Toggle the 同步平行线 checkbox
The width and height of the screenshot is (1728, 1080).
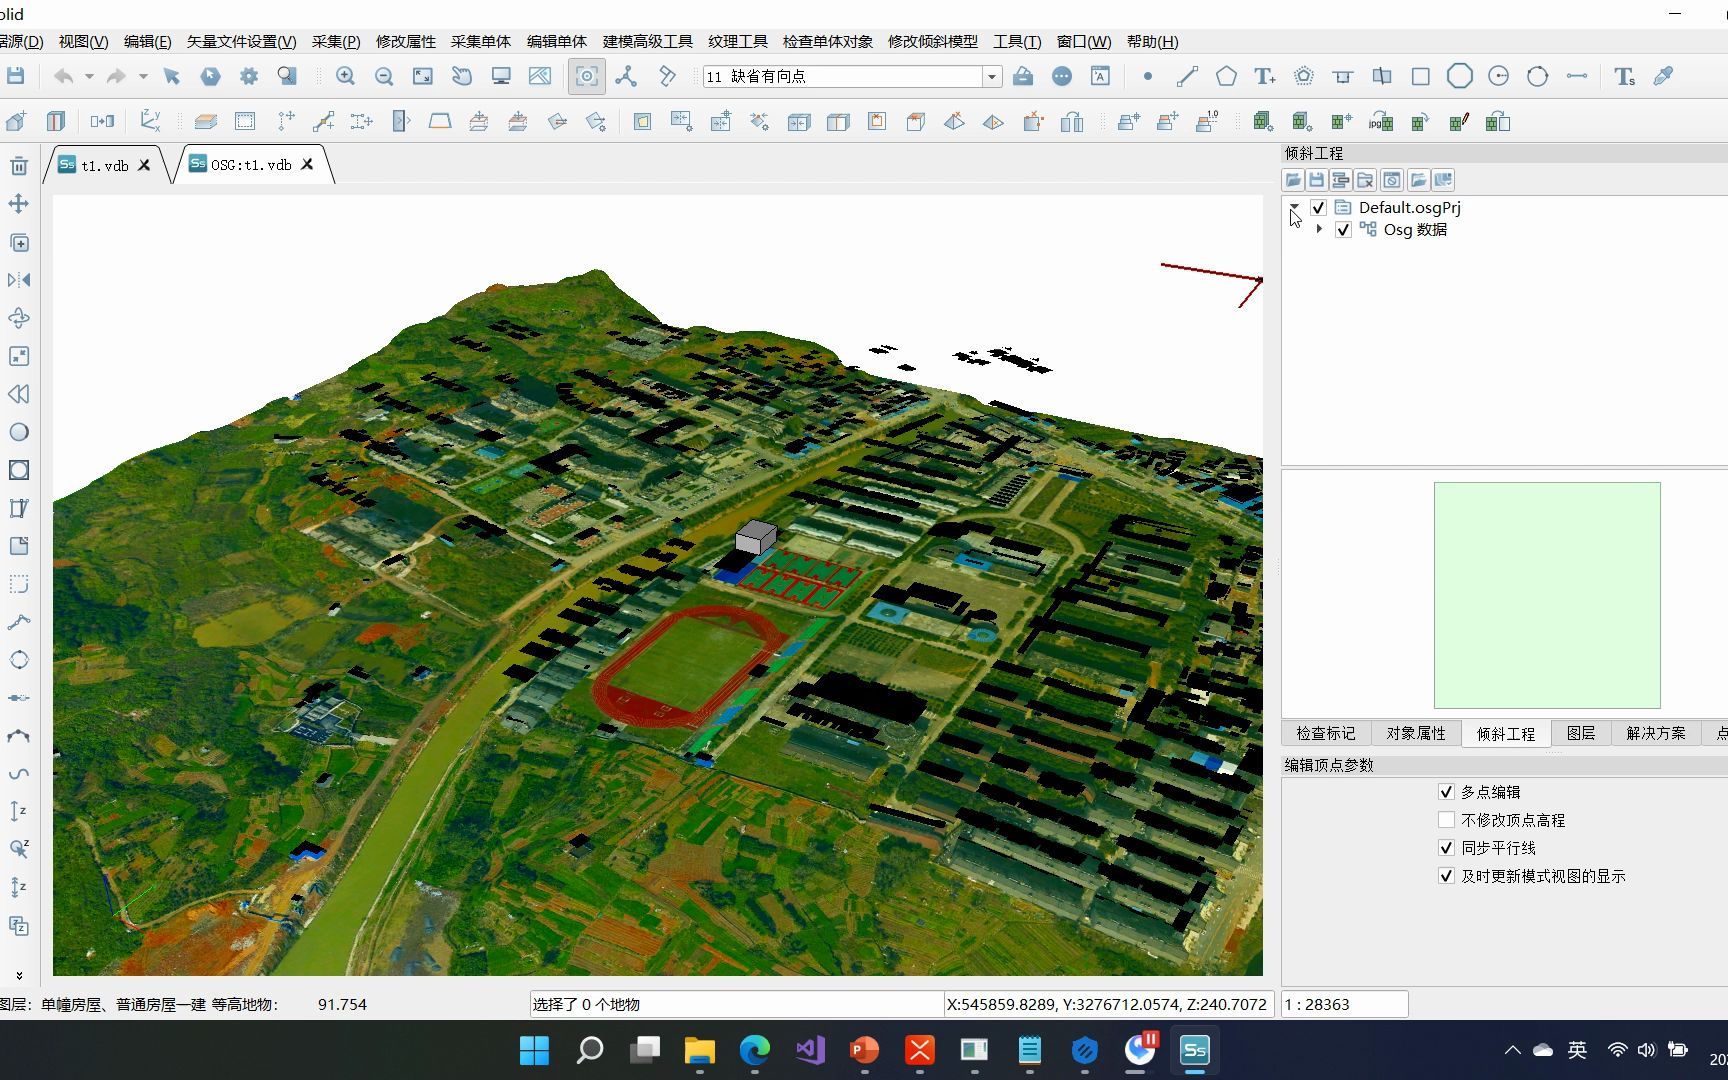pyautogui.click(x=1446, y=848)
